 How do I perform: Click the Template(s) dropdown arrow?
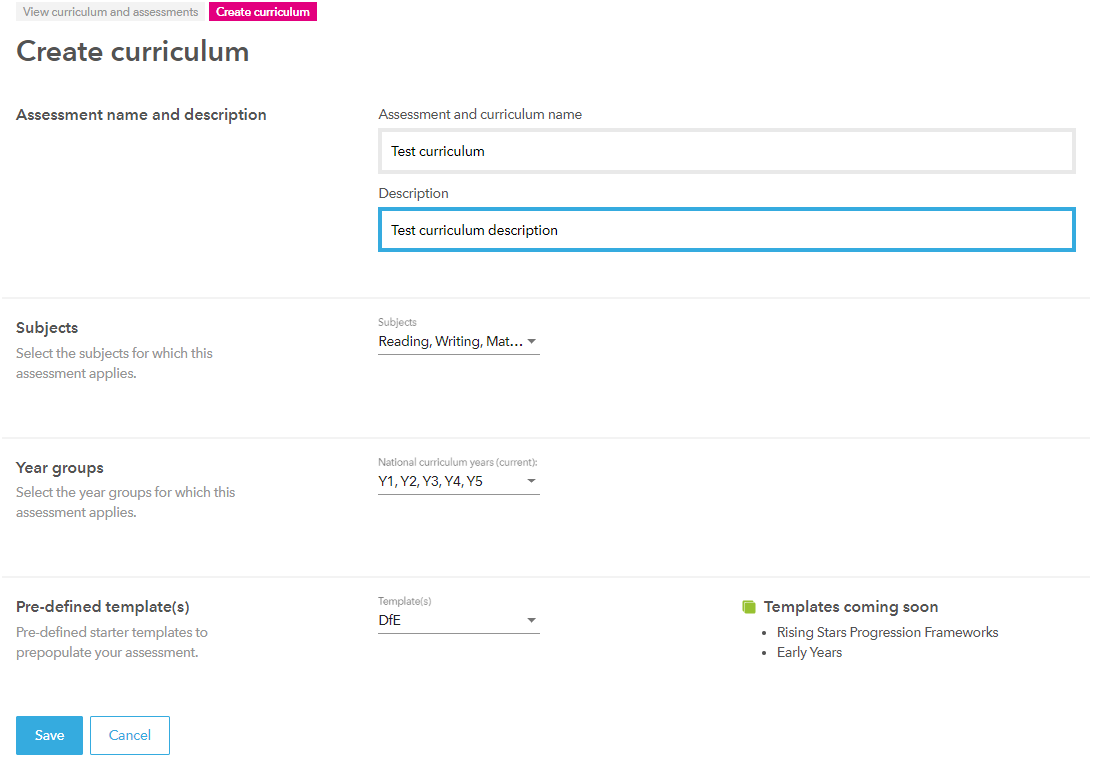(531, 620)
